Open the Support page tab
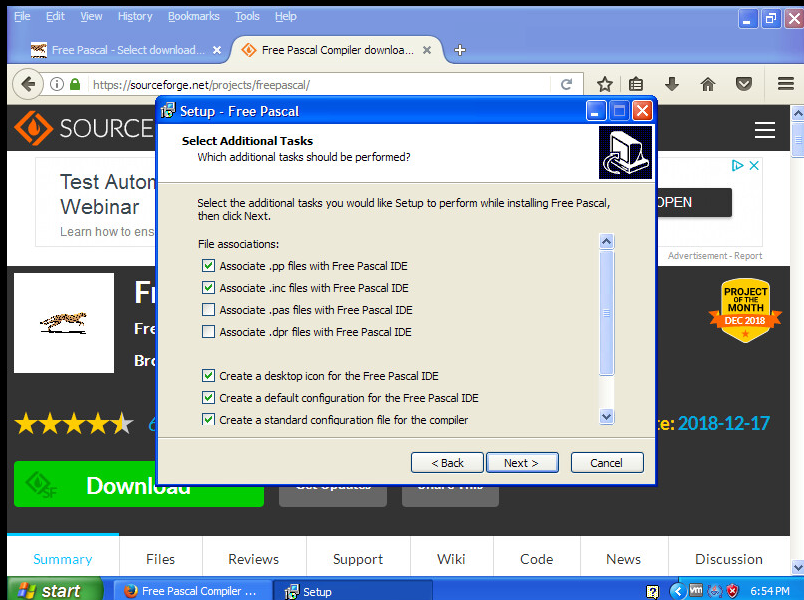Viewport: 804px width, 600px height. (358, 559)
